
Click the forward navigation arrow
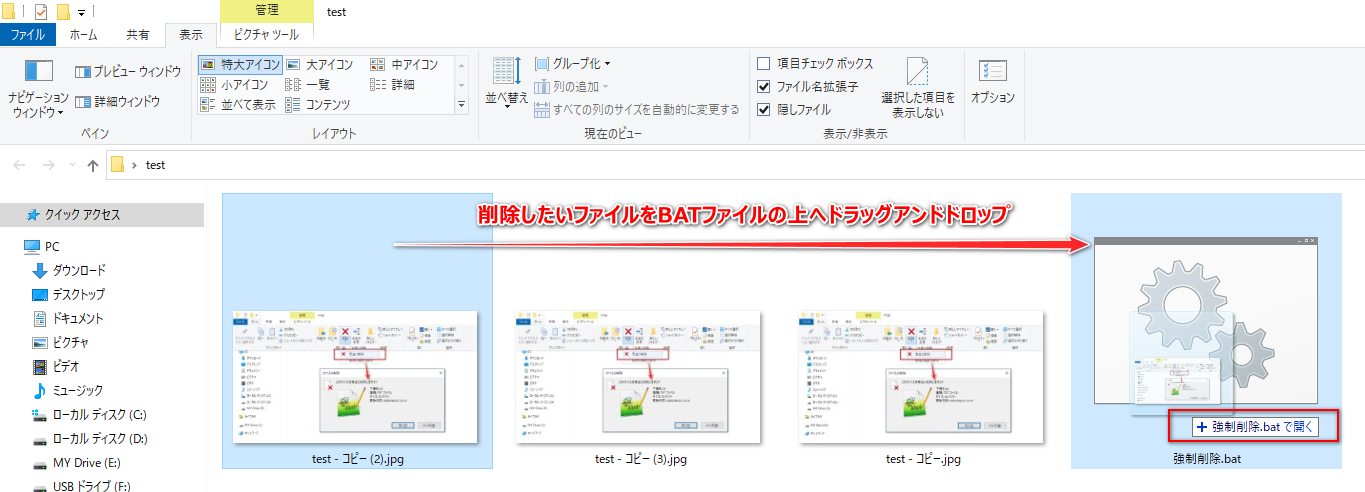coord(49,165)
